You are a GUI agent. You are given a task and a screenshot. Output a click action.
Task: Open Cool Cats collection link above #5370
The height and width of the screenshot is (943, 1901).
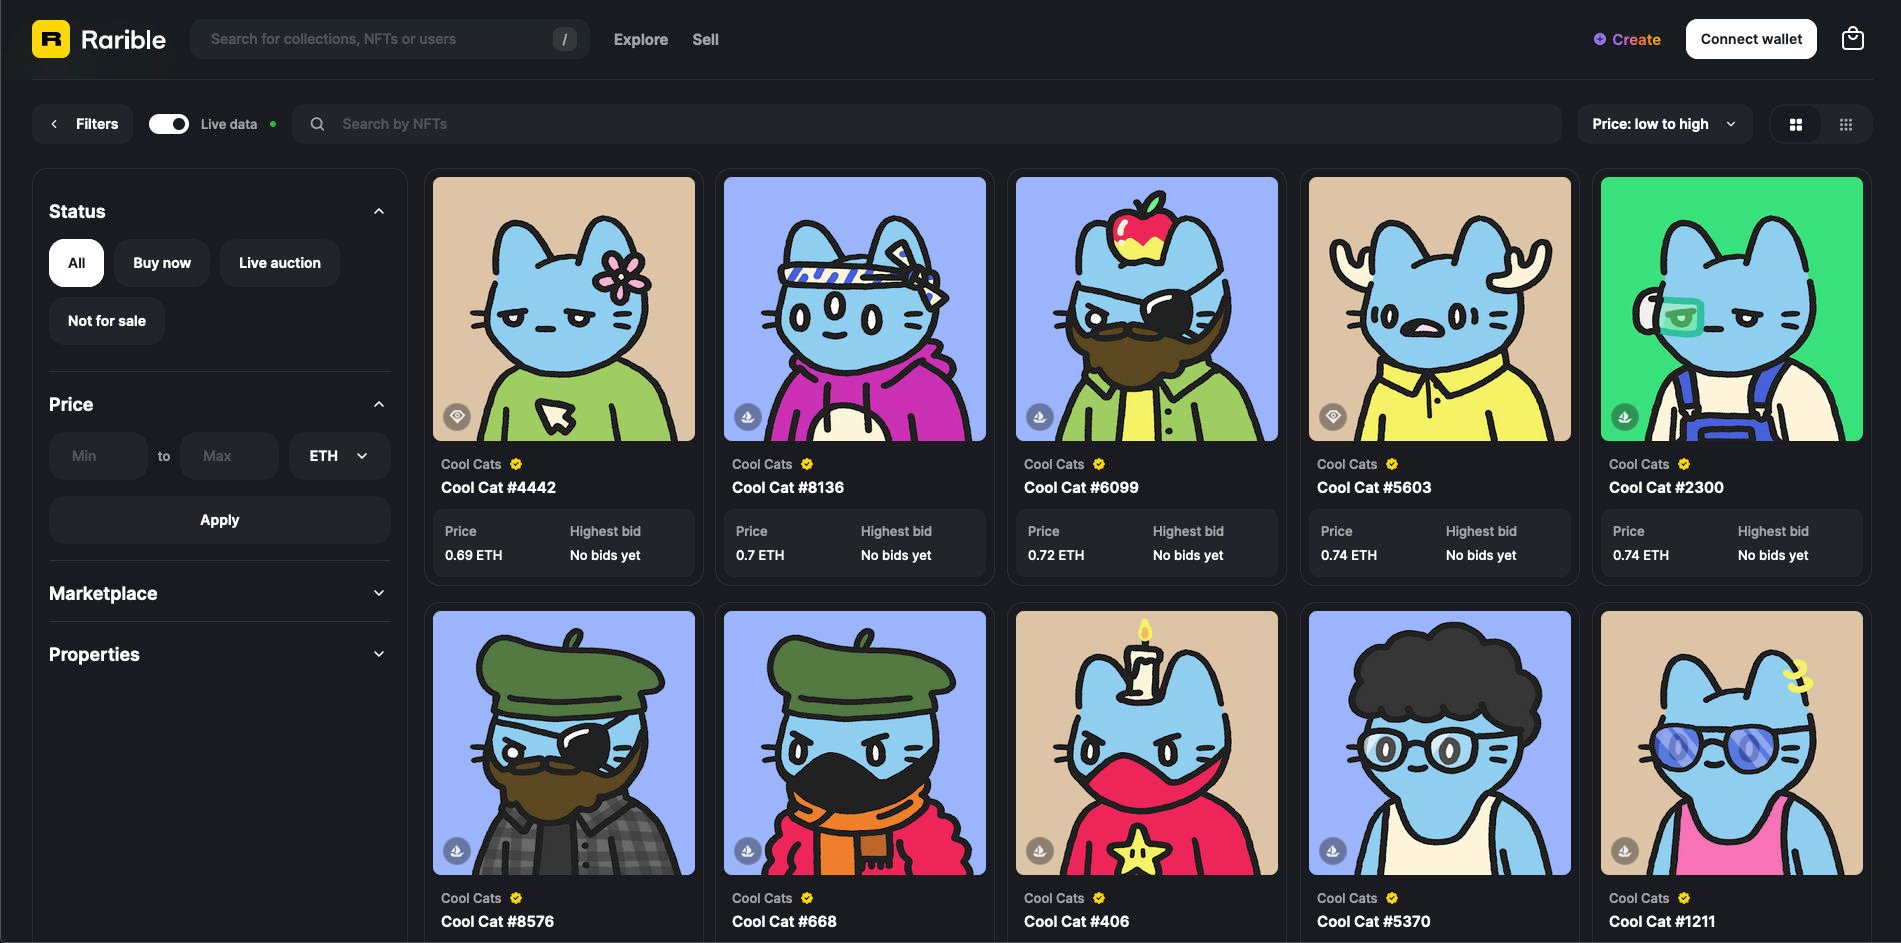(1347, 898)
